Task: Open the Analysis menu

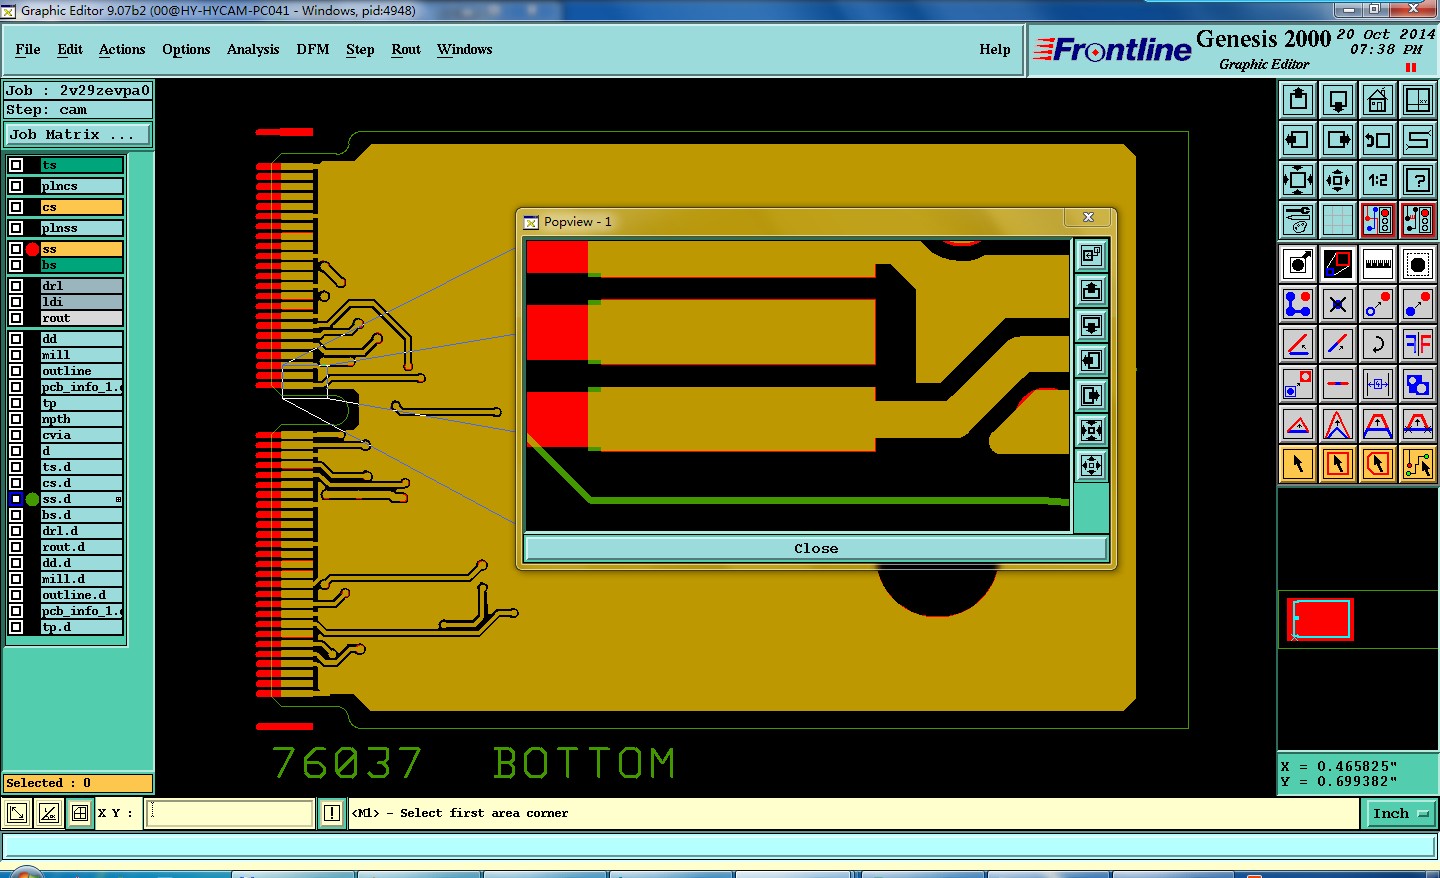Action: [x=253, y=49]
